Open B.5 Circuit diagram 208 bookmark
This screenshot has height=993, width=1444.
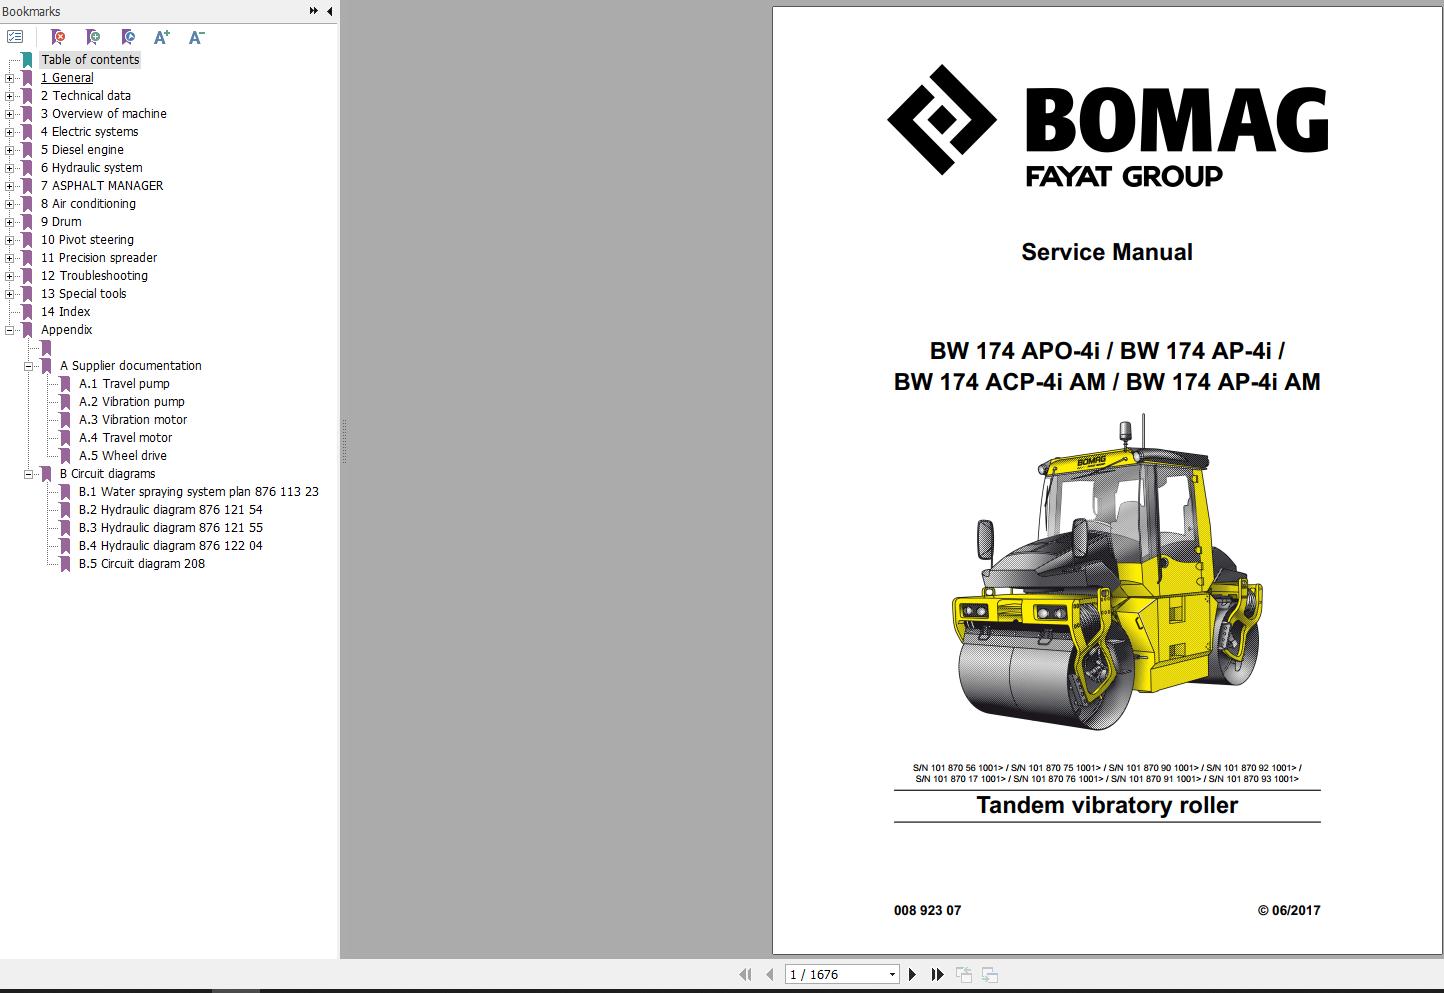[x=142, y=564]
